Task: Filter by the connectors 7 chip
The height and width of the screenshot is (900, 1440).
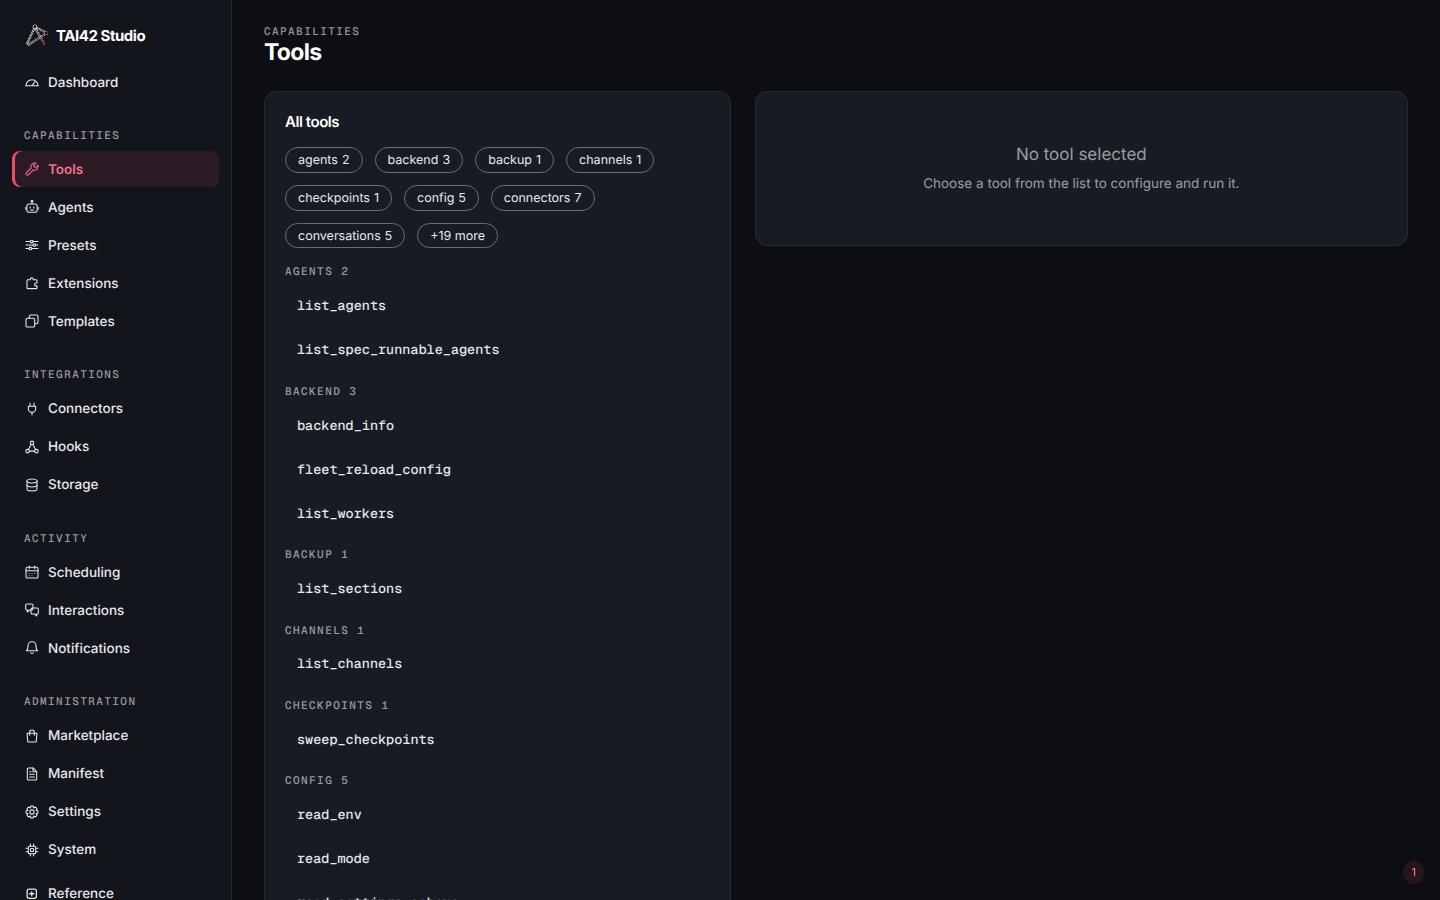Action: [x=543, y=198]
